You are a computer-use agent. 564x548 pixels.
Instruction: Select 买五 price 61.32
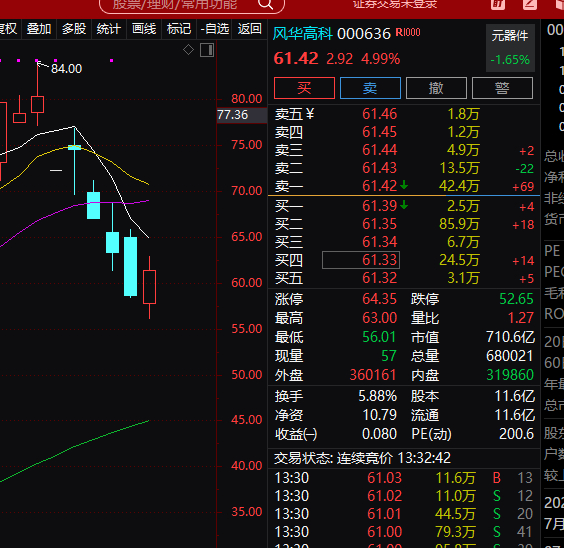[x=379, y=278]
